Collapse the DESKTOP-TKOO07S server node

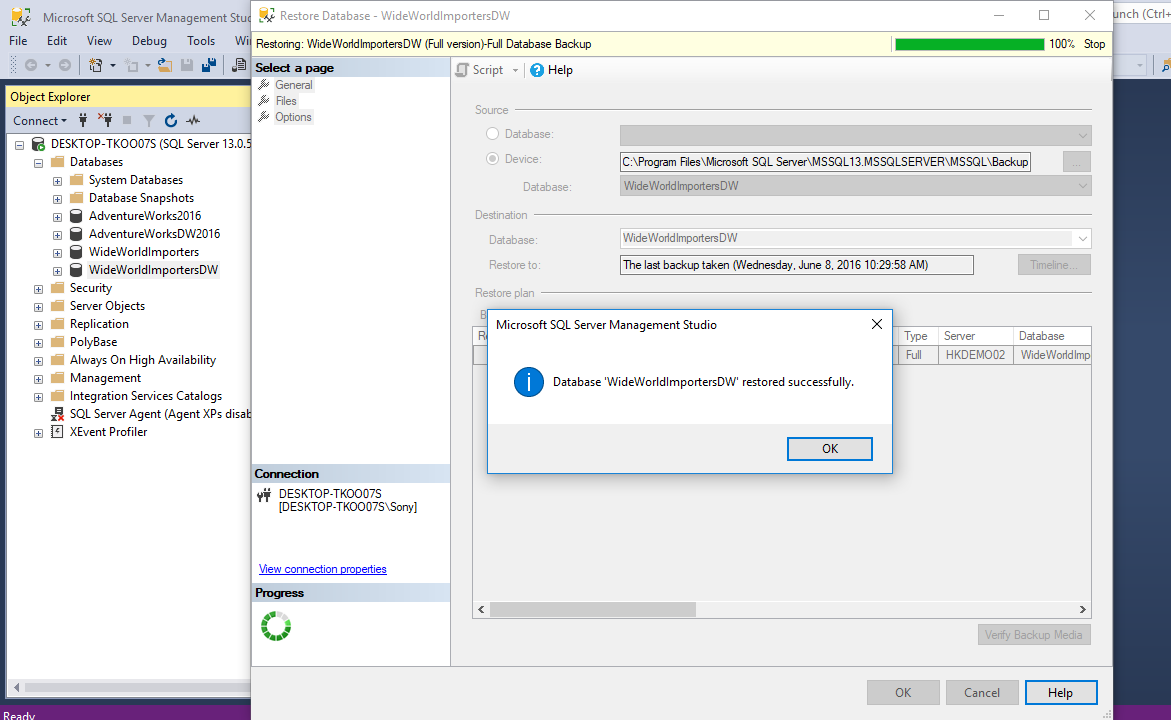tap(19, 145)
